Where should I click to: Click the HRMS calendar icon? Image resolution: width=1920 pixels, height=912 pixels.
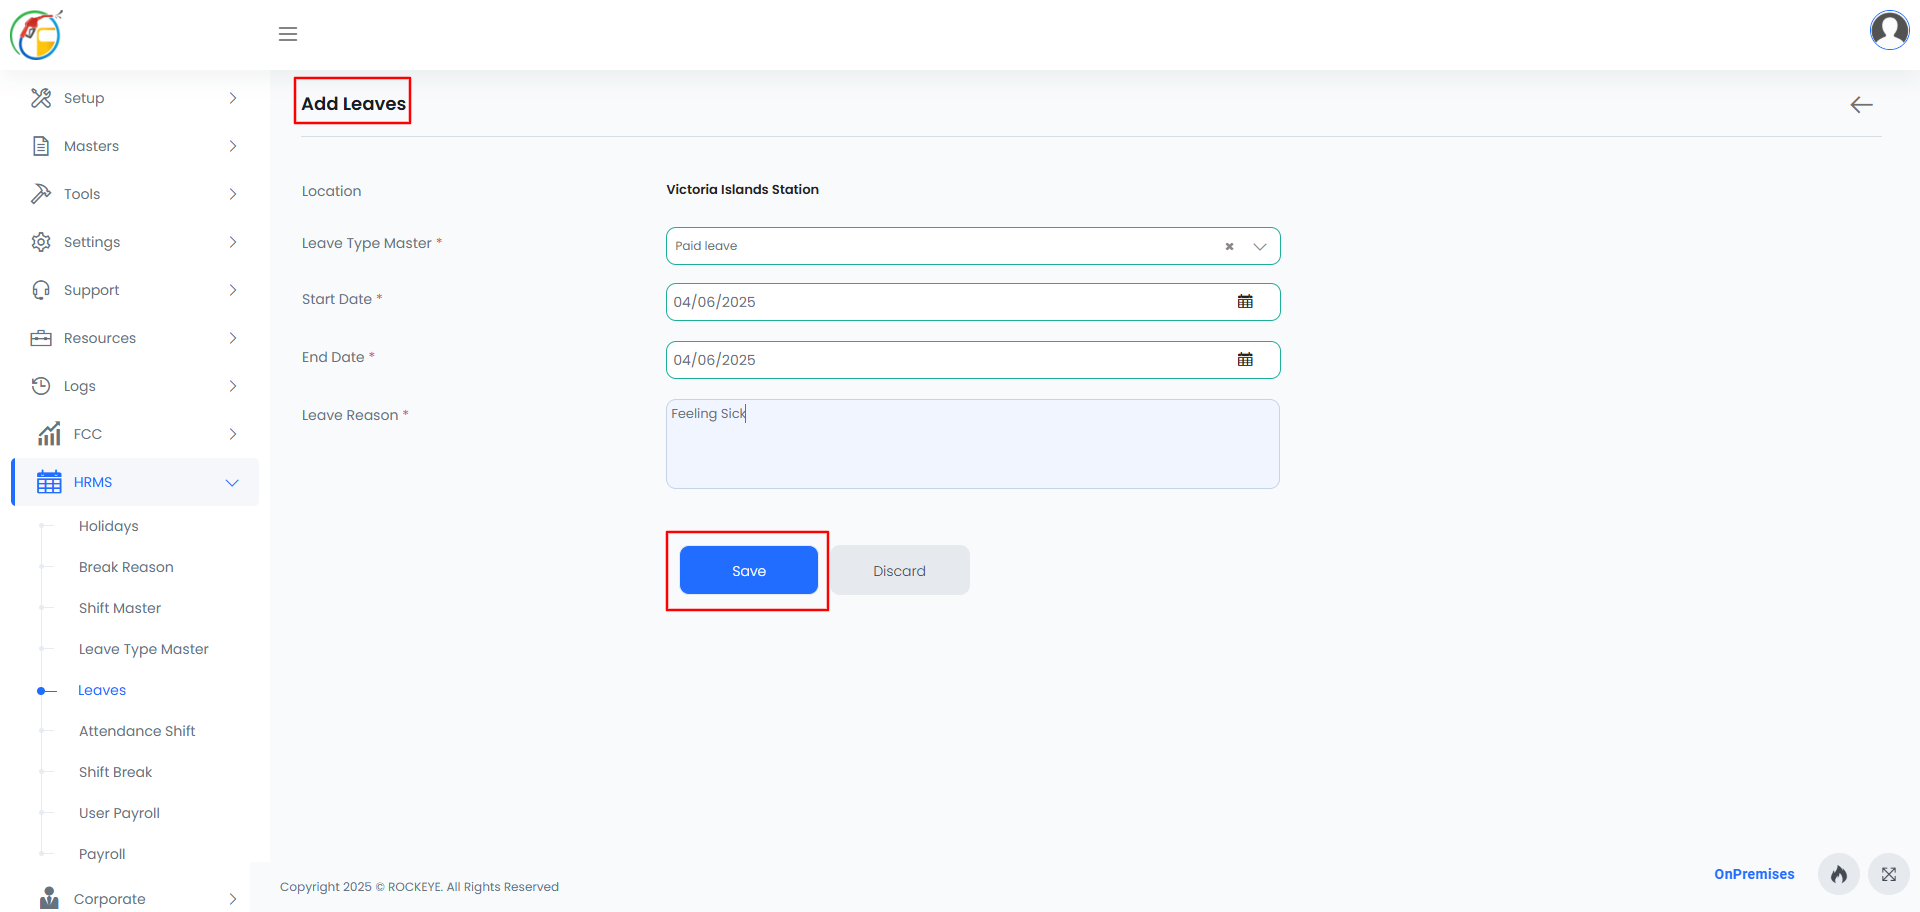tap(49, 482)
